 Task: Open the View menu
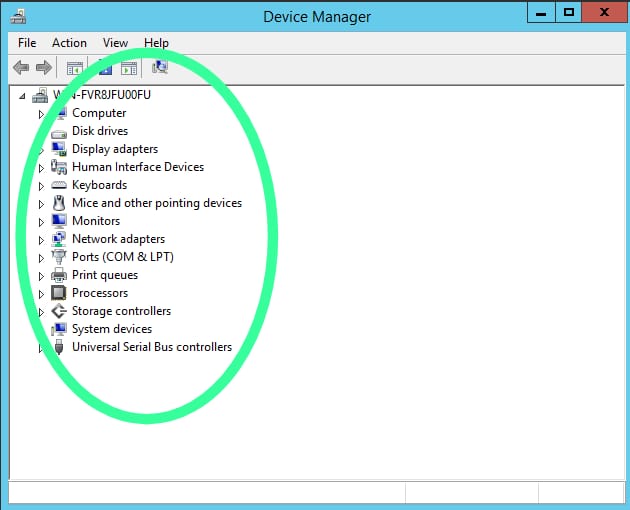coord(115,43)
